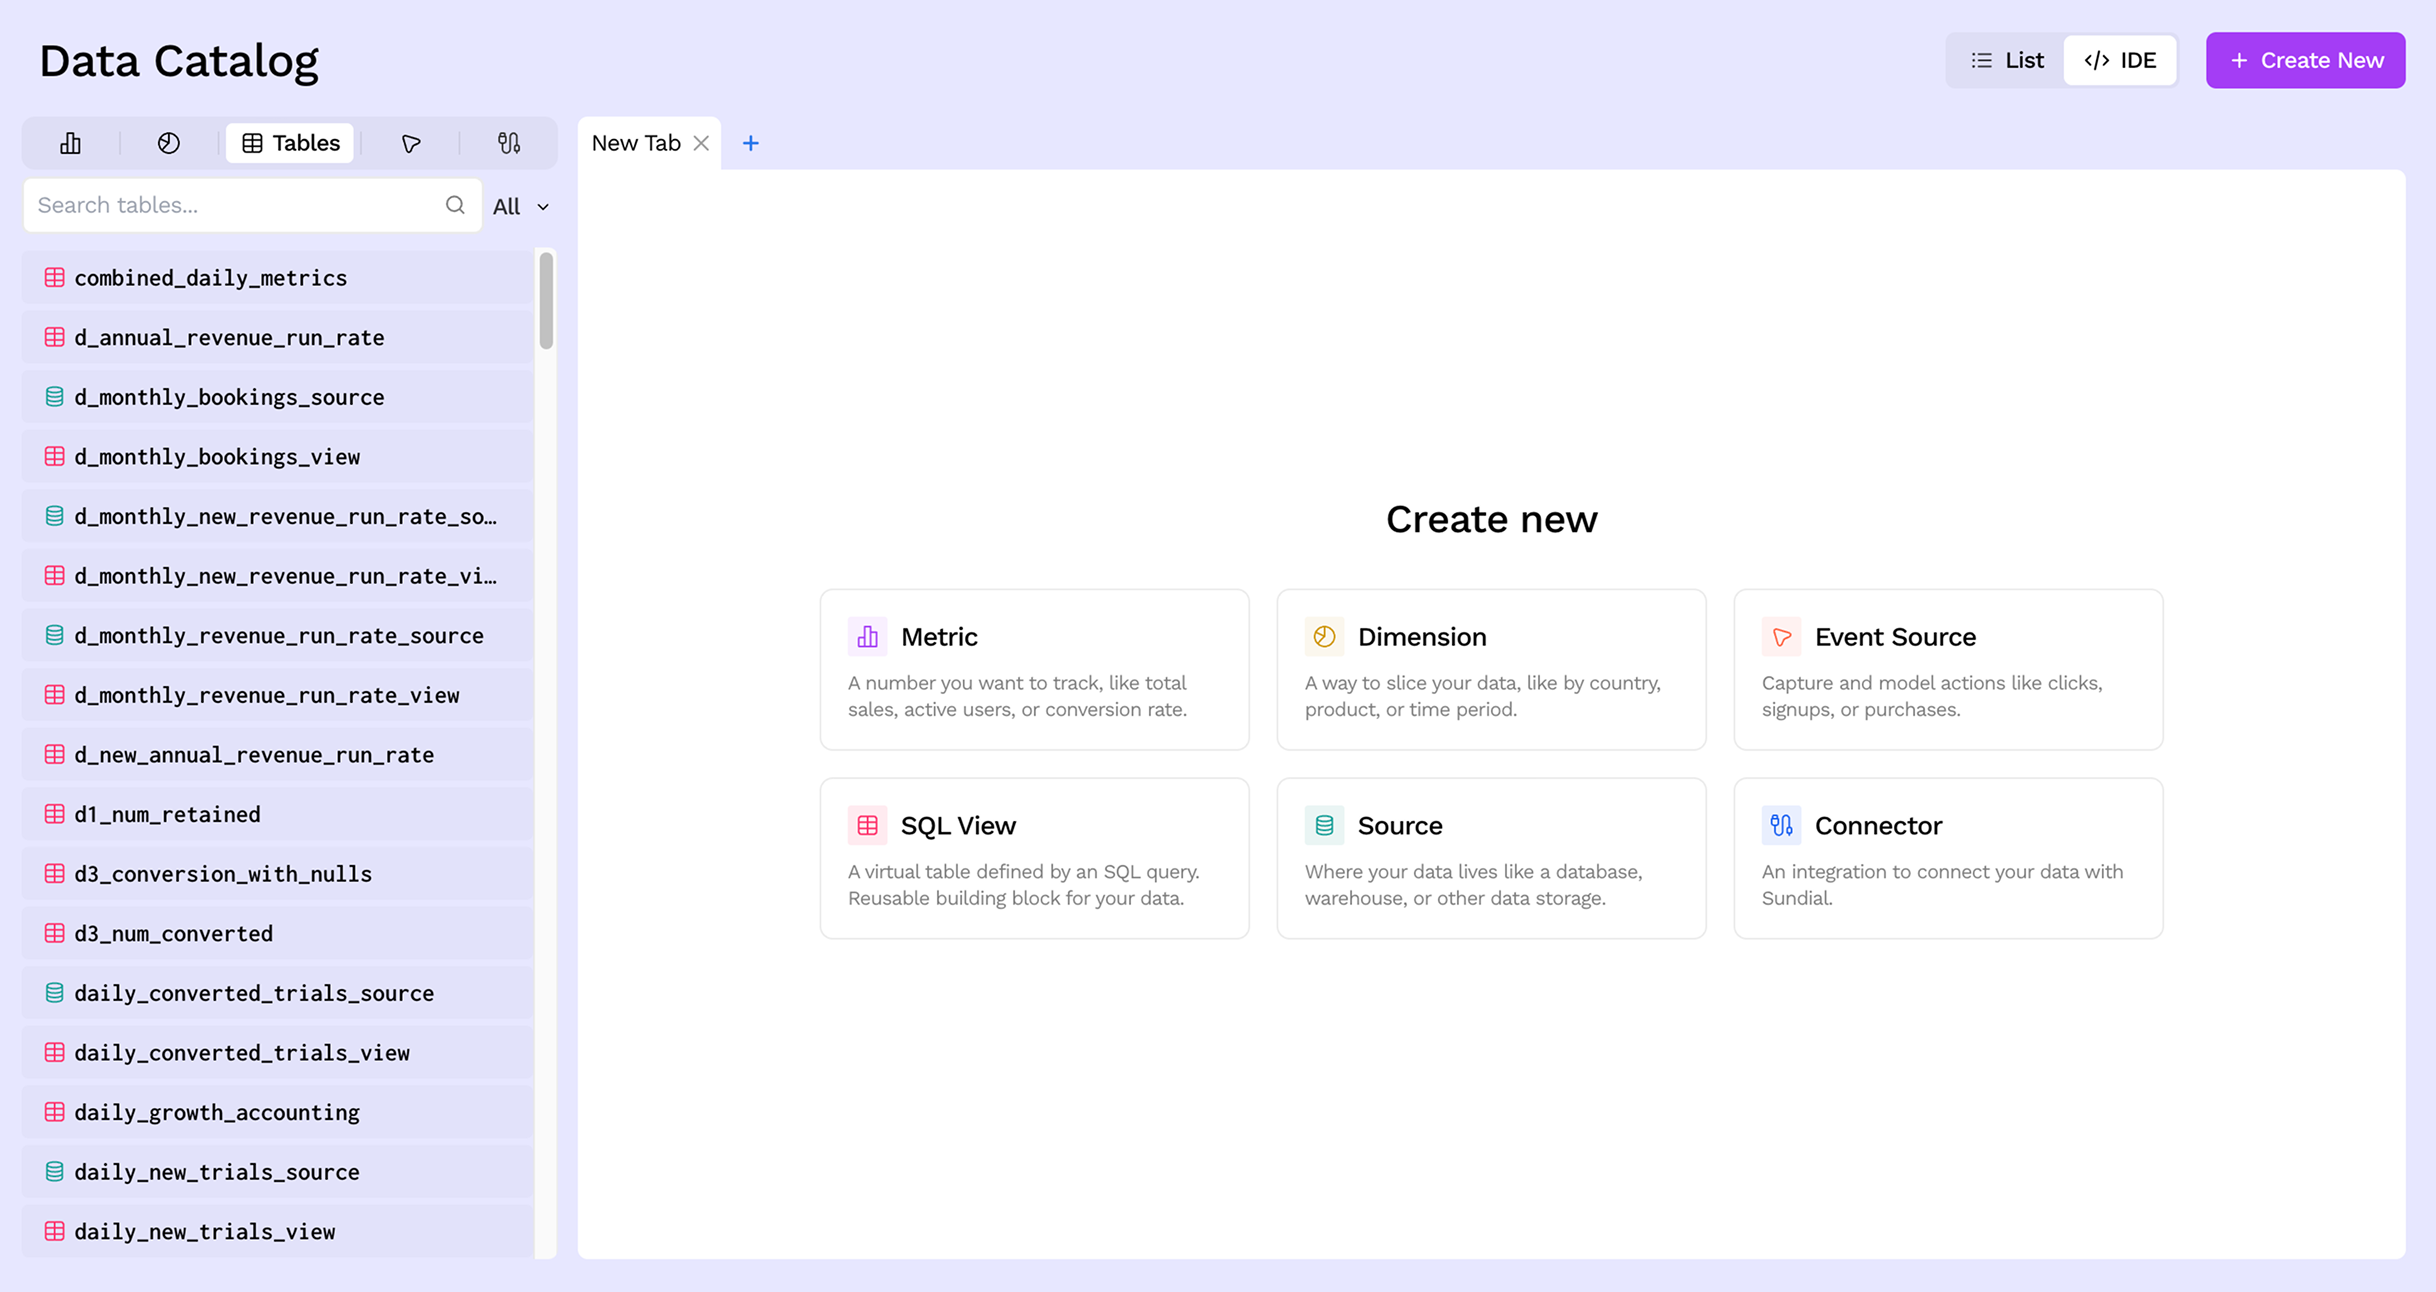Open the All filter dropdown

519,206
